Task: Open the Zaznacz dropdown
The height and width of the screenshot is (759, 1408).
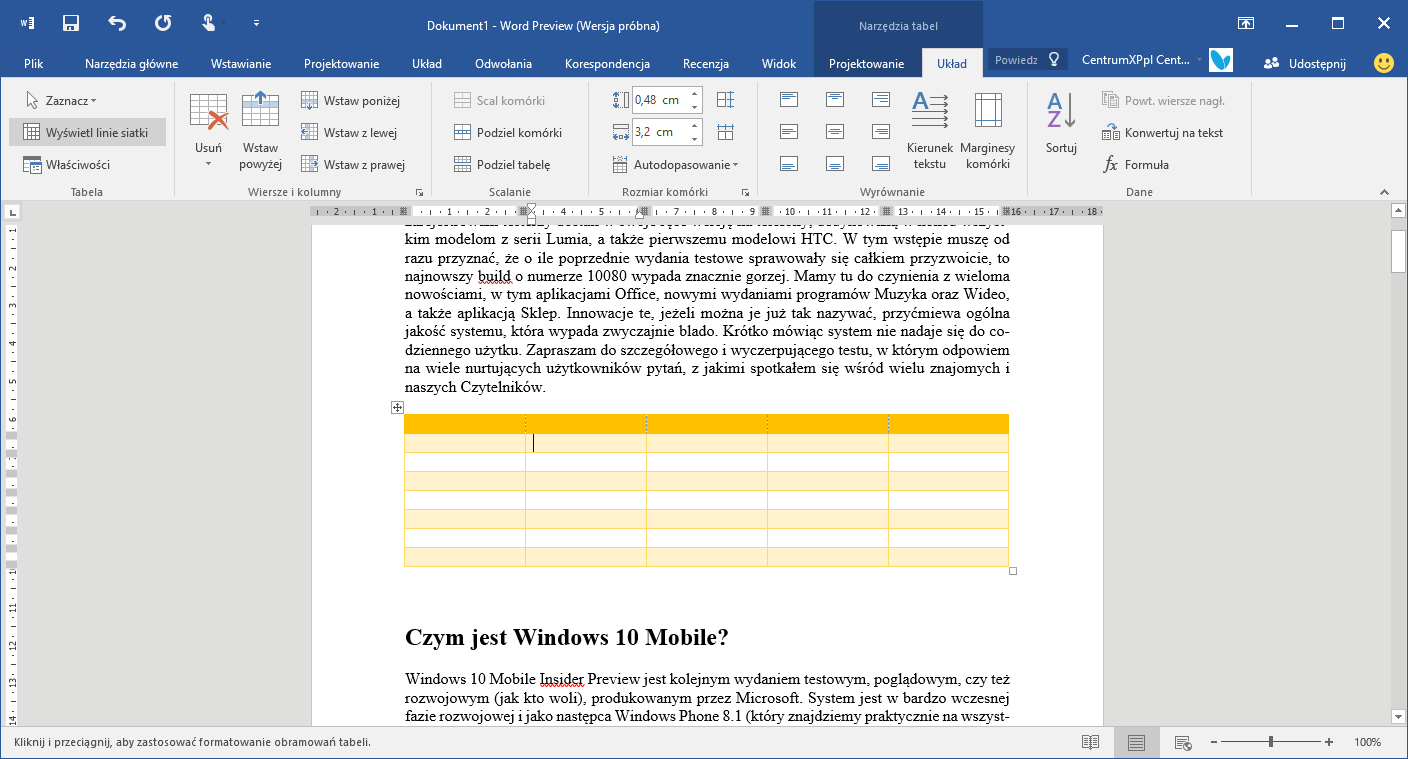Action: coord(61,101)
